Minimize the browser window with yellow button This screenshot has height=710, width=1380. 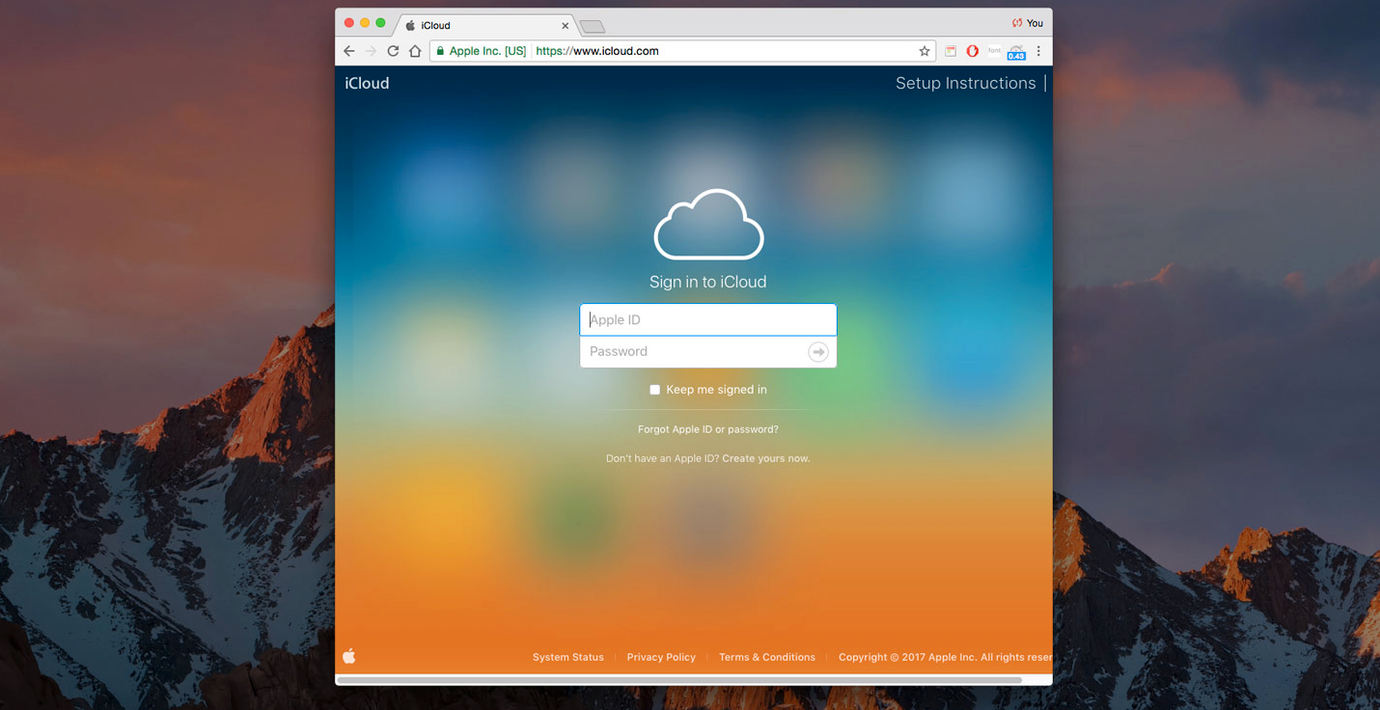point(365,23)
